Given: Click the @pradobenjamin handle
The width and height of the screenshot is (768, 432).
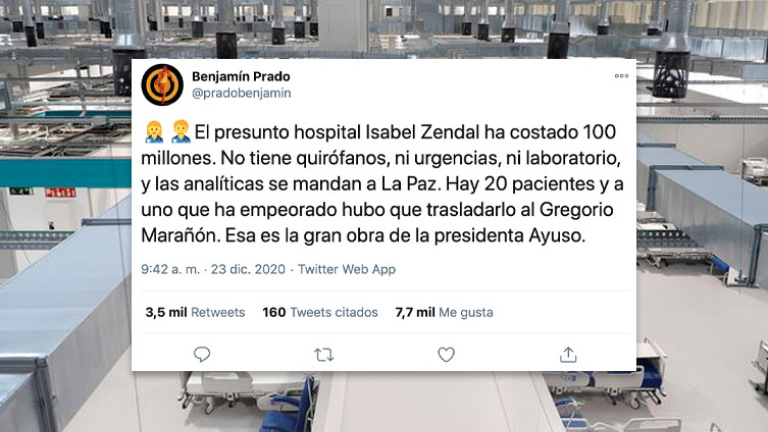Looking at the screenshot, I should (x=241, y=93).
